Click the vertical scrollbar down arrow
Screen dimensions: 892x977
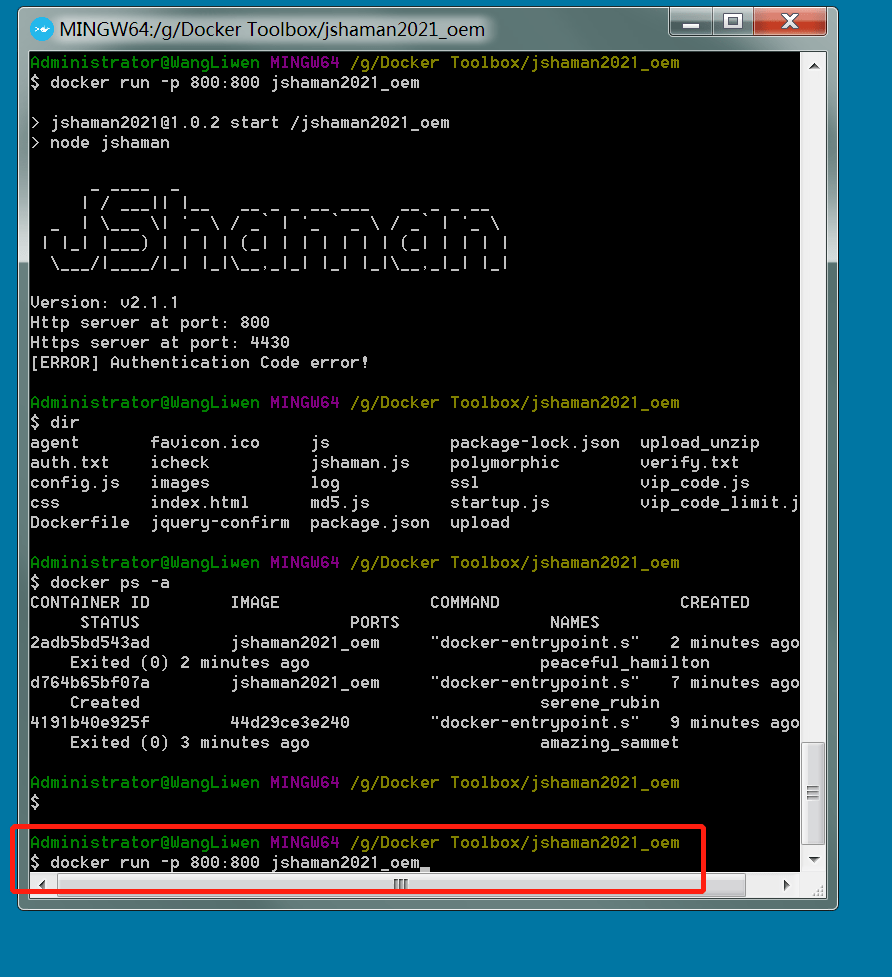[x=812, y=858]
